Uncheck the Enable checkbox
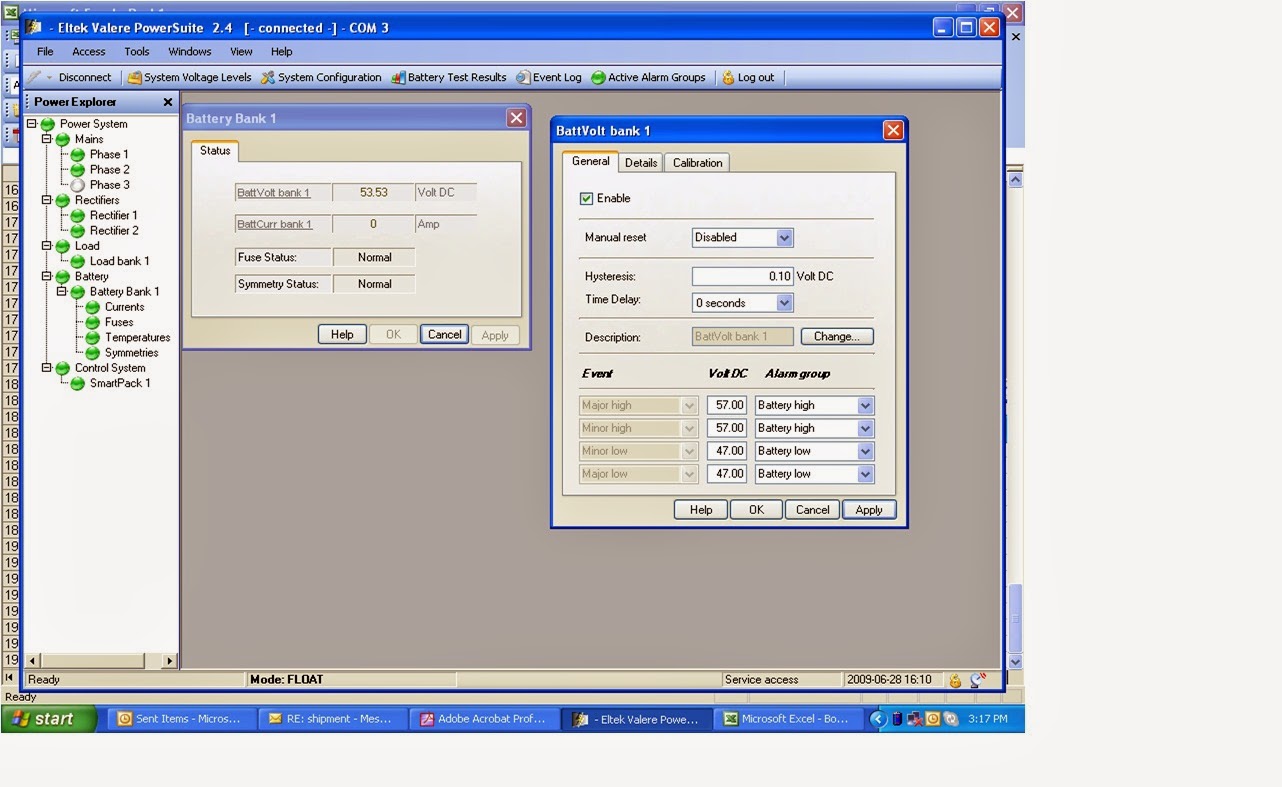The image size is (1282, 787). pyautogui.click(x=586, y=198)
